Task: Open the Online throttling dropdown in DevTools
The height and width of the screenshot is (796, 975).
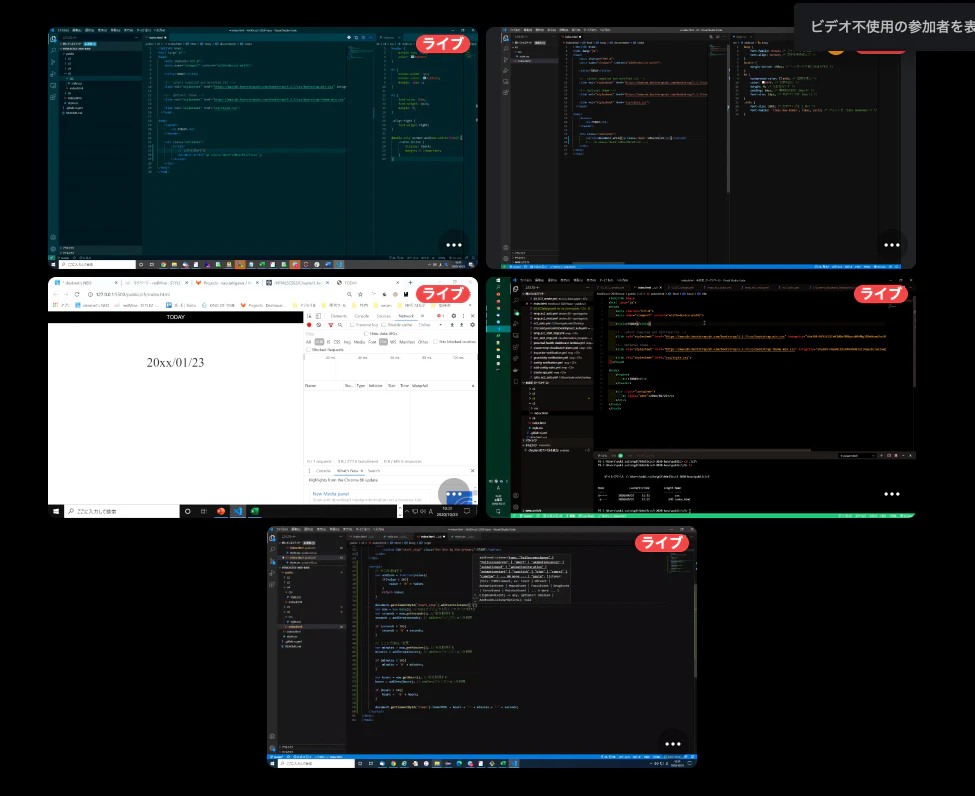Action: [x=429, y=325]
